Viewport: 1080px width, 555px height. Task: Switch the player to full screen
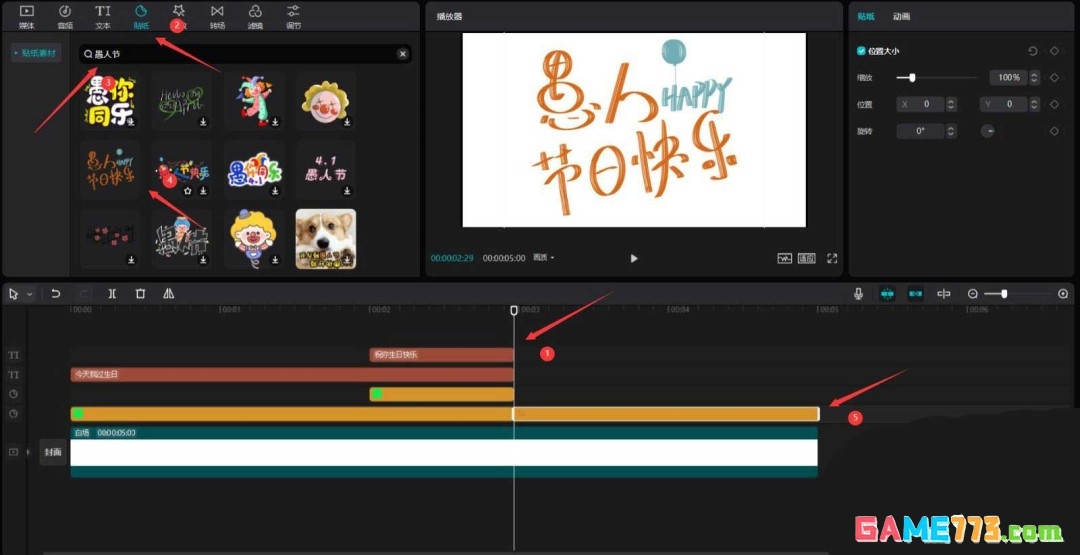point(832,258)
